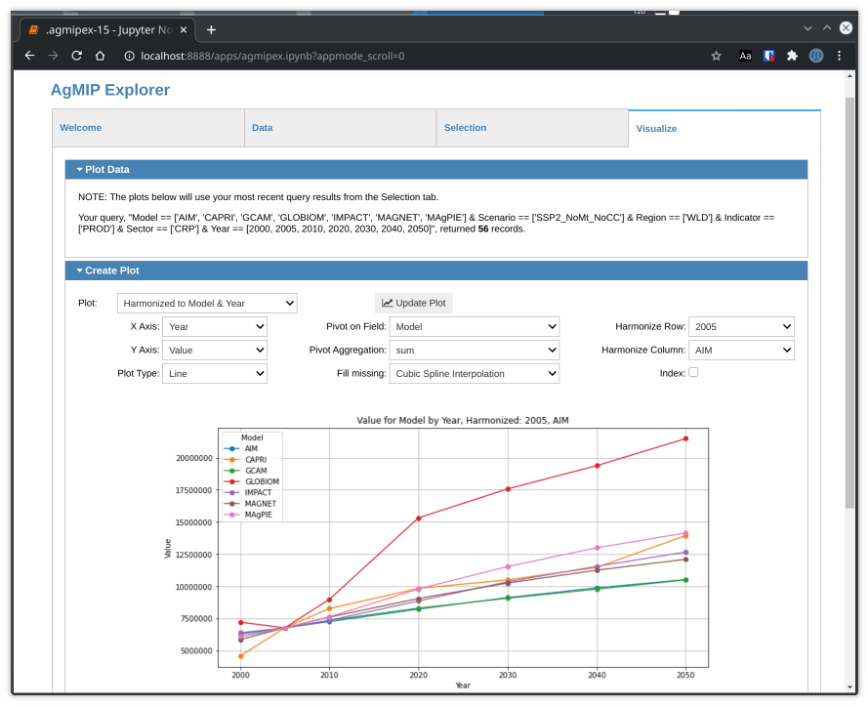Click the browser back arrow
Viewport: 868px width, 706px height.
click(x=30, y=56)
